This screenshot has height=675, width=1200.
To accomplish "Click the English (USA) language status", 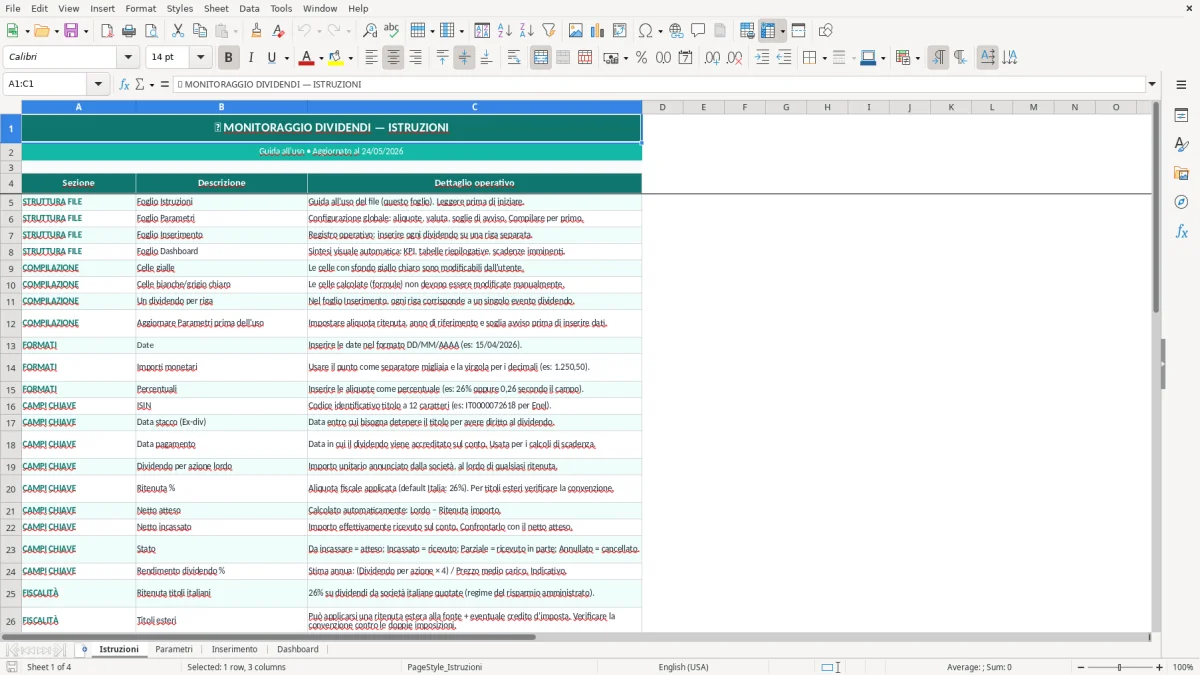I will [683, 667].
